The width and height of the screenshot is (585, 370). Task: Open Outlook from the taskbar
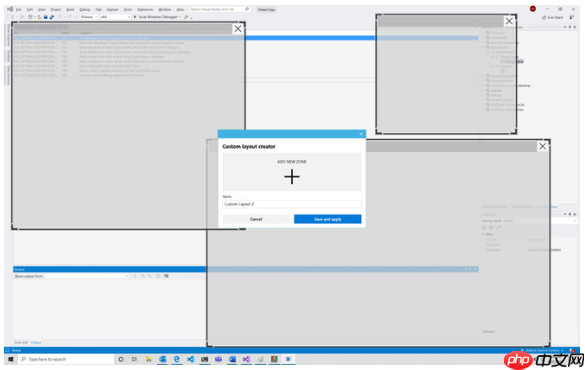pos(162,359)
